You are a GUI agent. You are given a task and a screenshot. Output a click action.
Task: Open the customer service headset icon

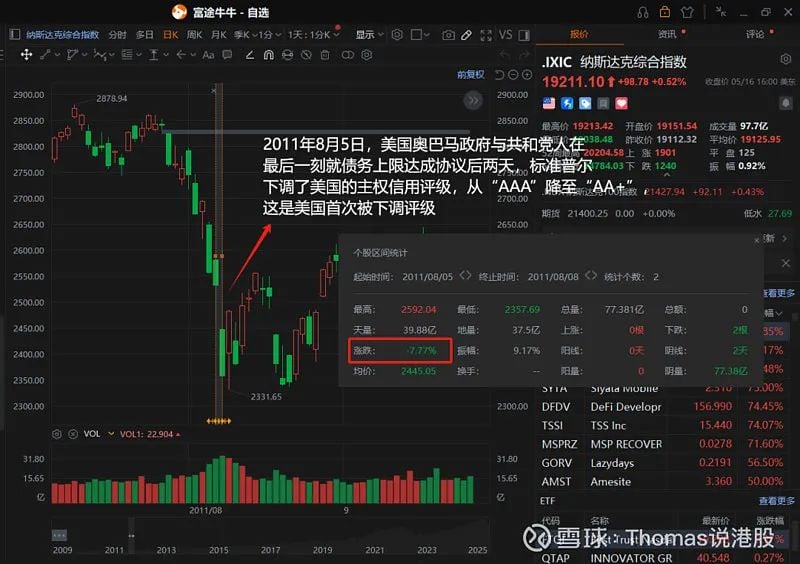click(x=643, y=12)
